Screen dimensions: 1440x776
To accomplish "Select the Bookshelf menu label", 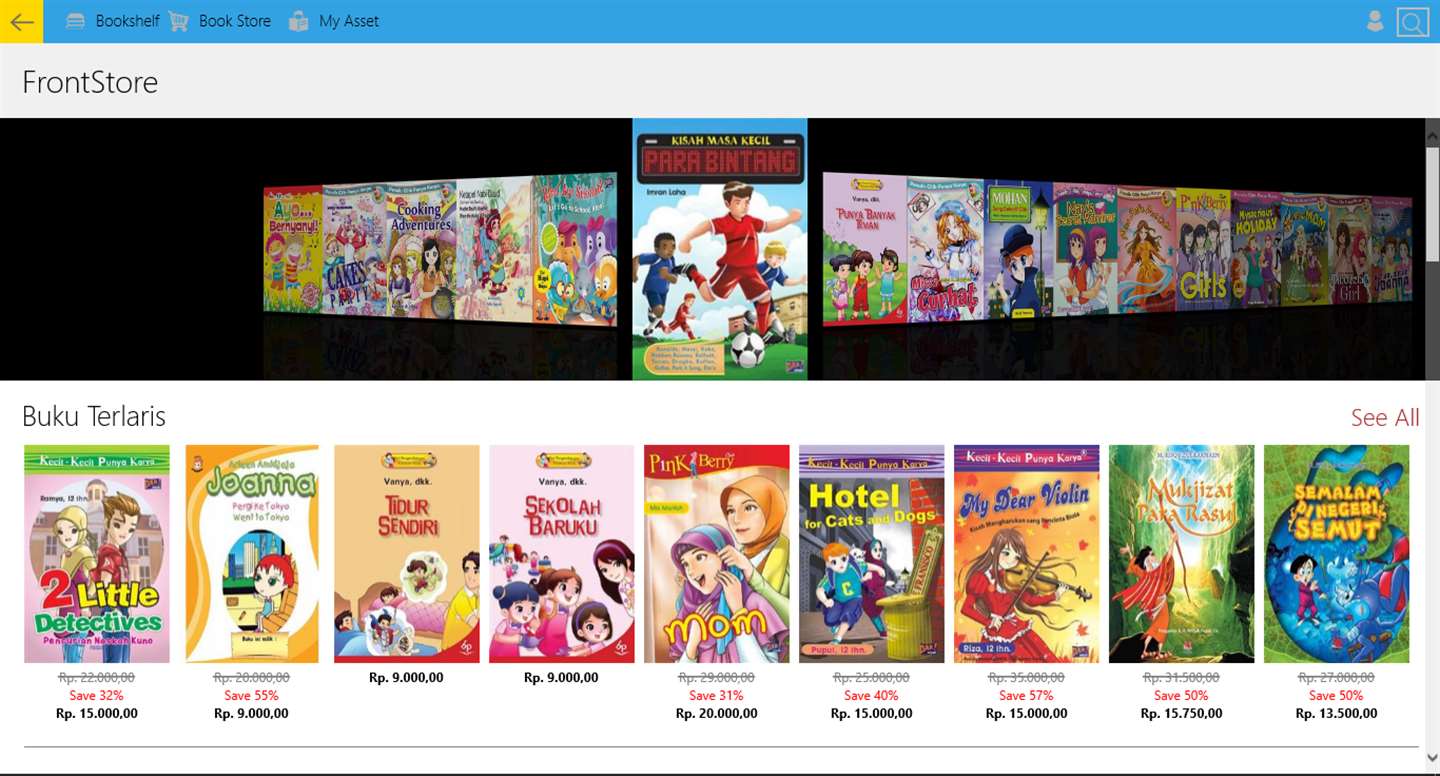I will pos(127,21).
